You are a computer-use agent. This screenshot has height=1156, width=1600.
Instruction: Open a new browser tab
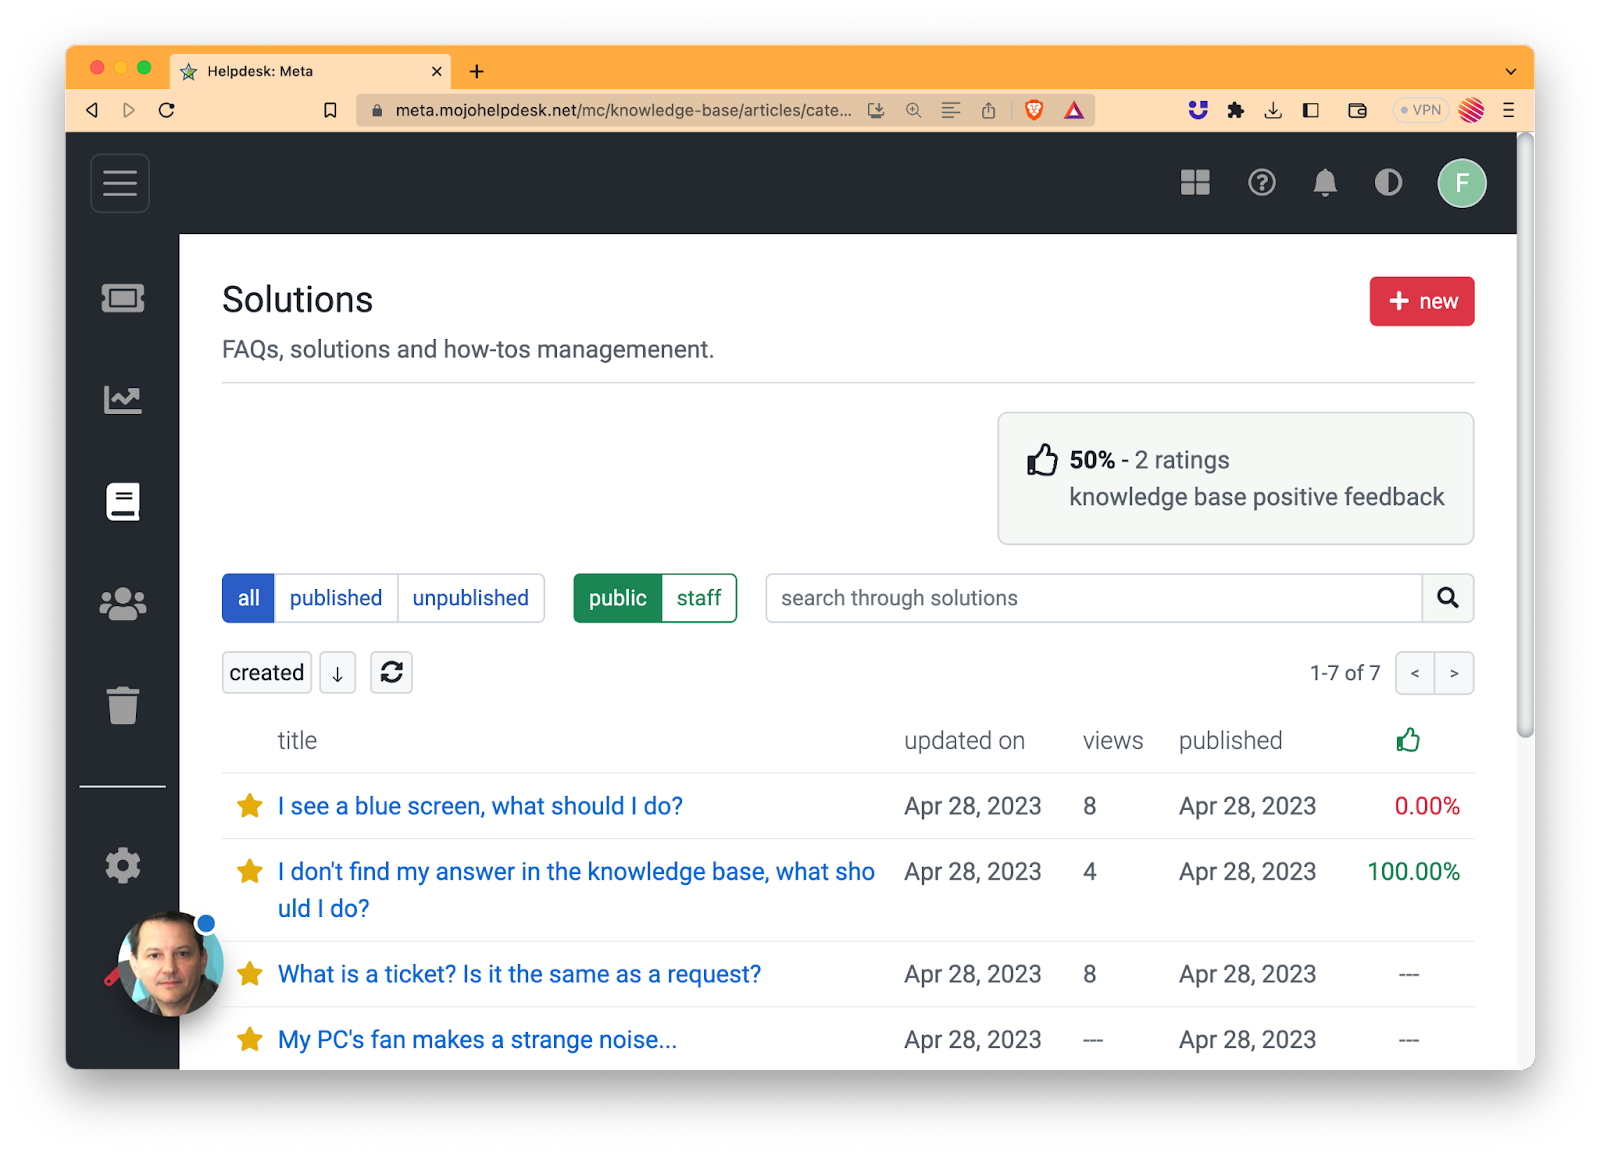click(477, 71)
